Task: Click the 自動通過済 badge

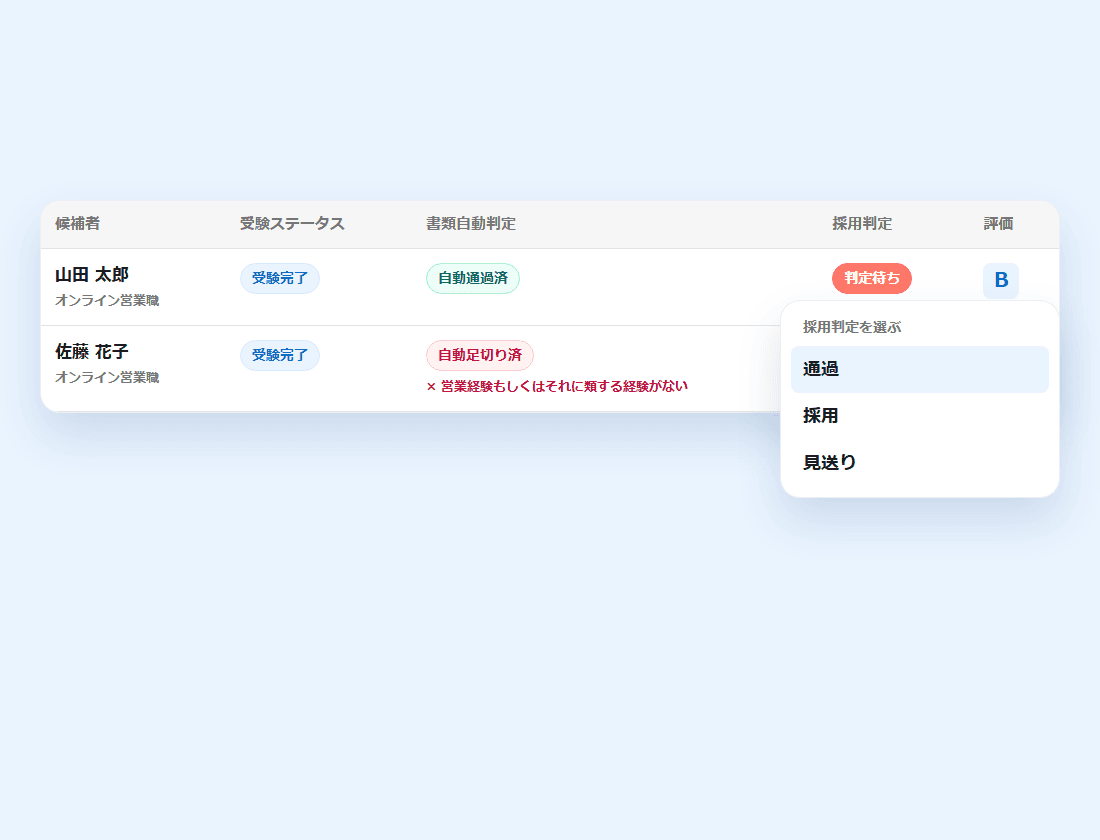Action: click(473, 279)
